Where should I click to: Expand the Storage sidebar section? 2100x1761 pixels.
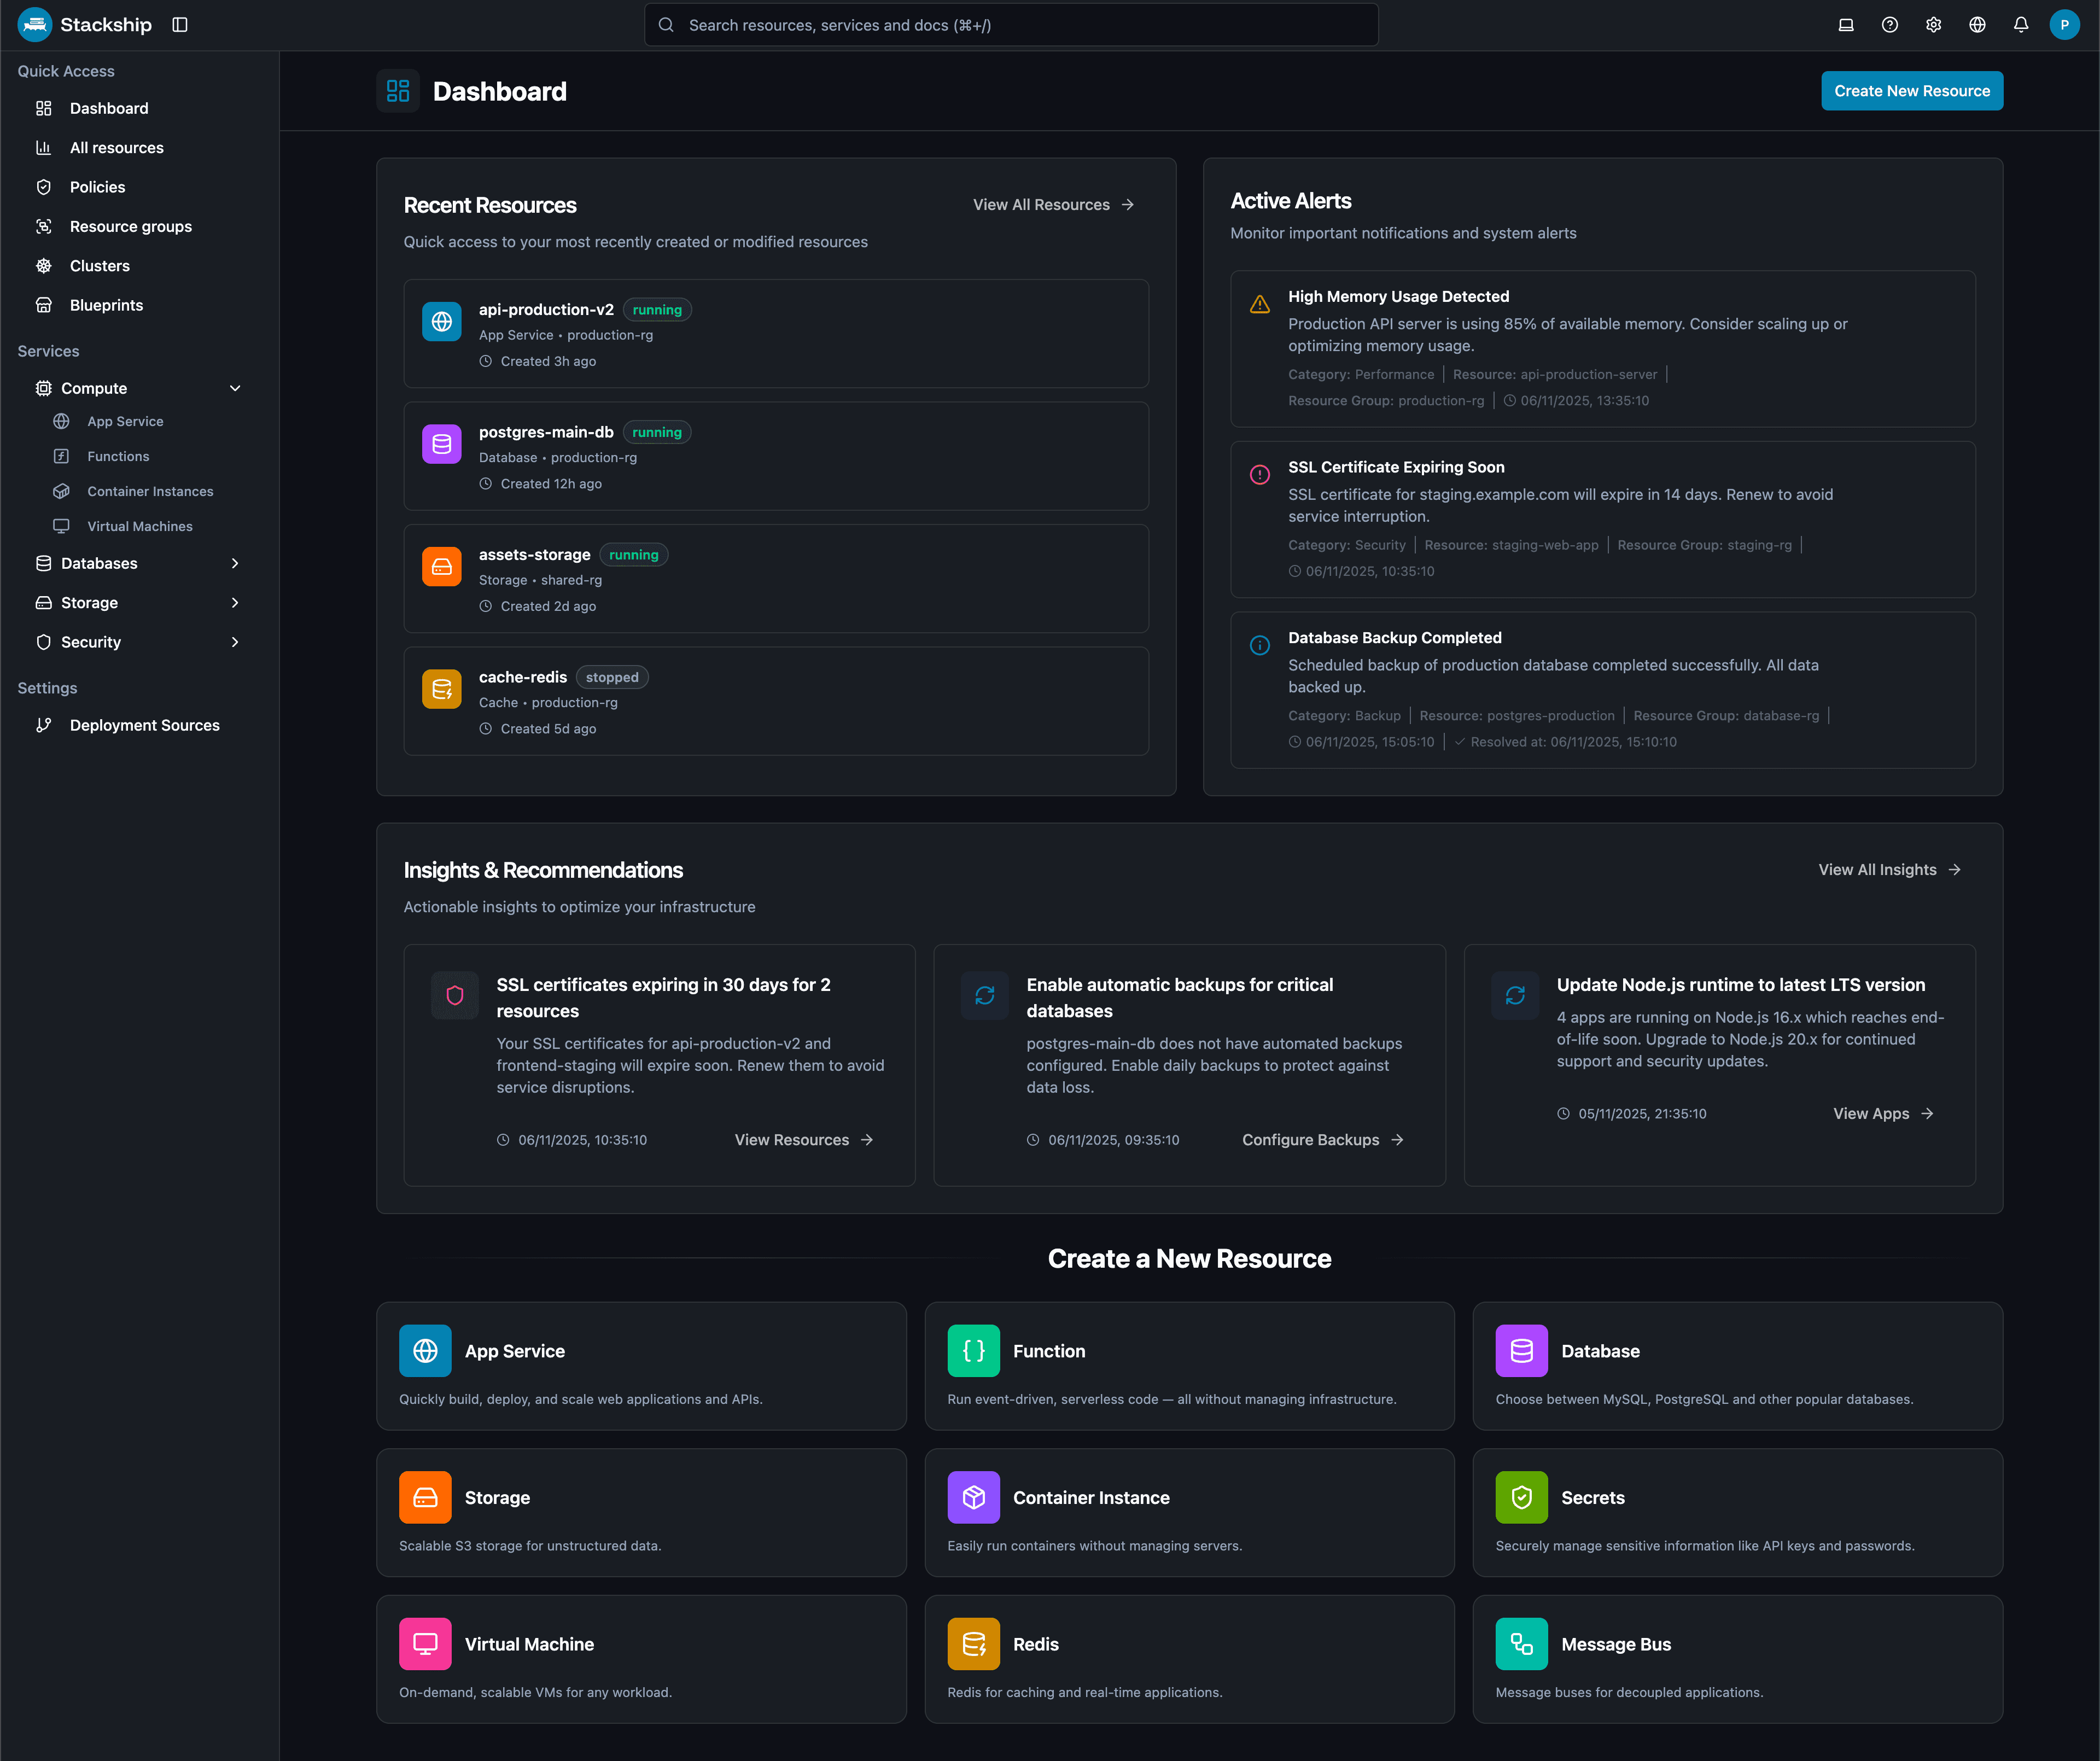coord(235,602)
